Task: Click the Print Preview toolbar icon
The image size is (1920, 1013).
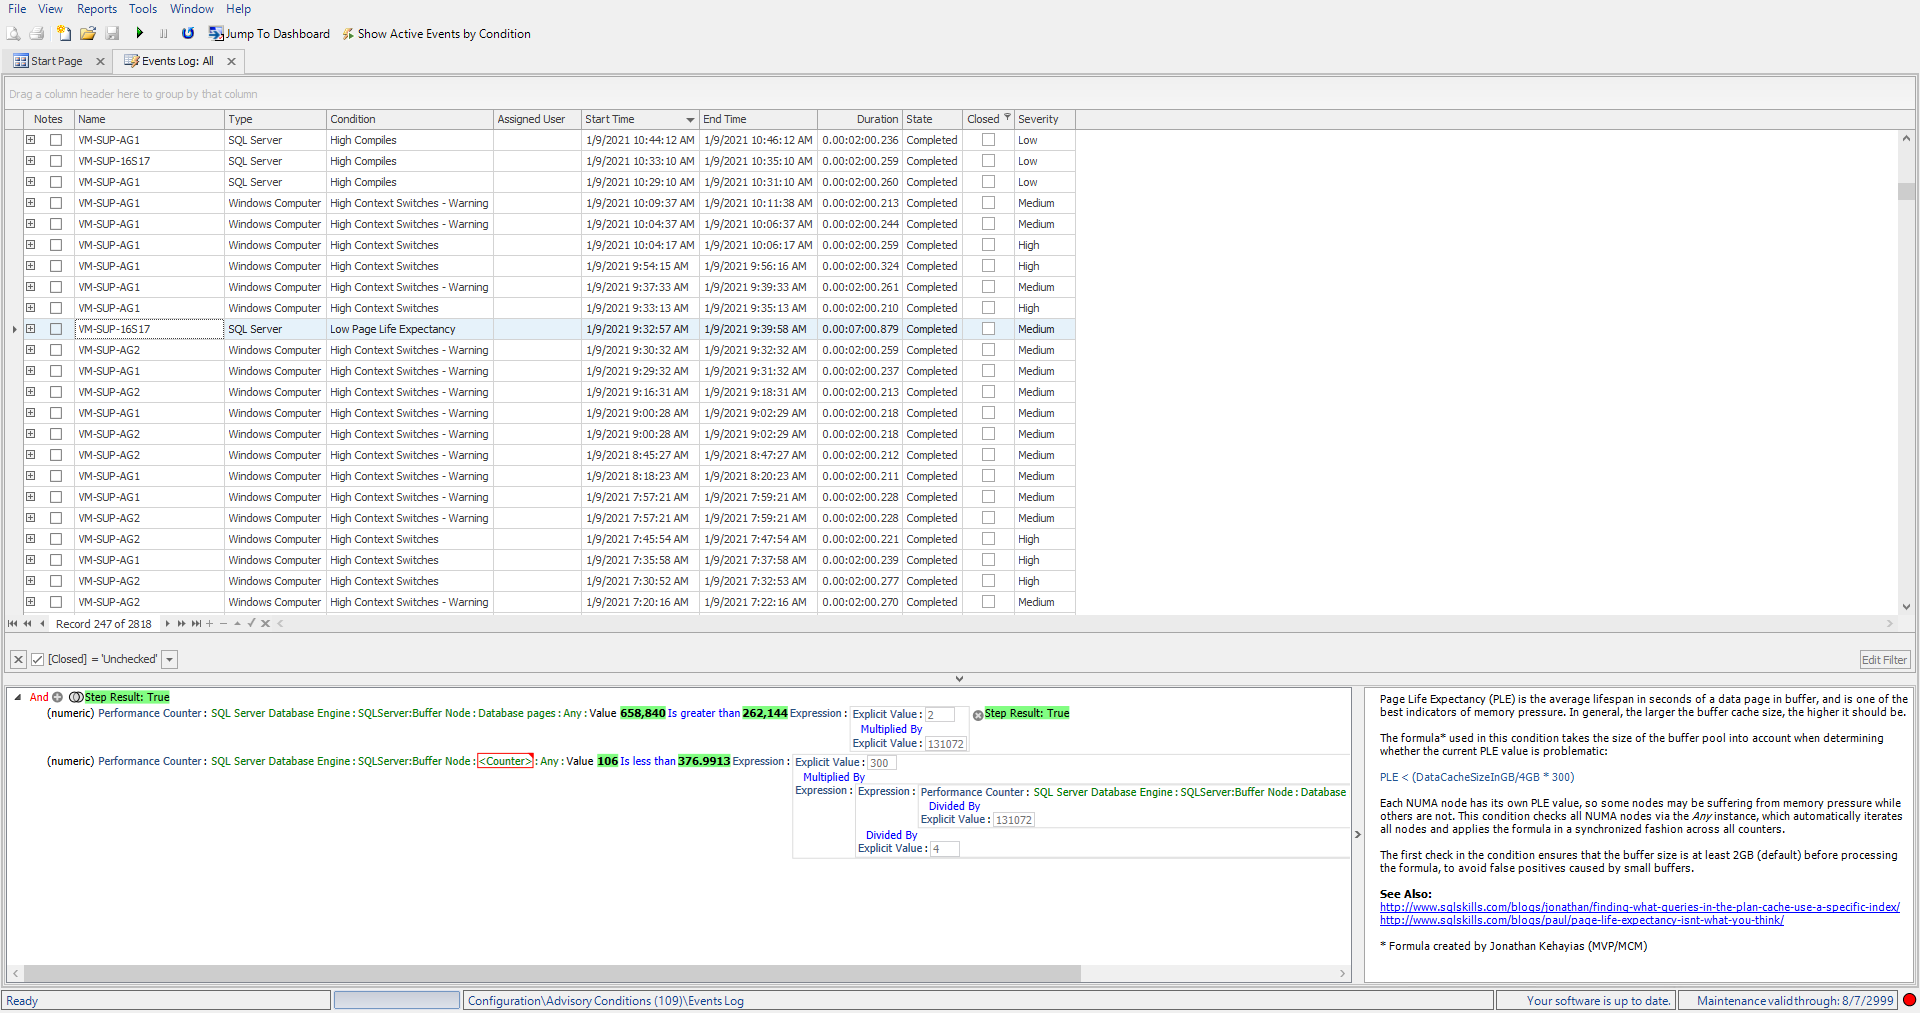Action: (13, 34)
